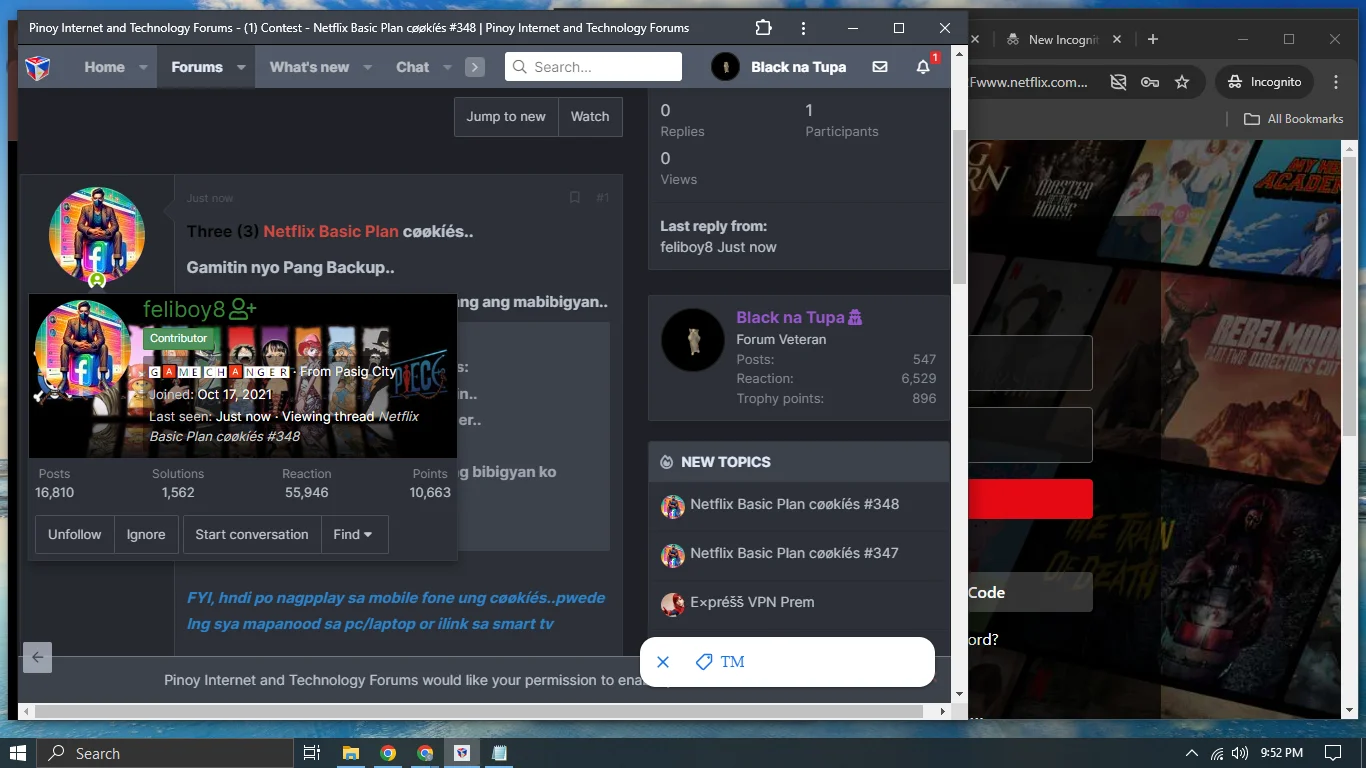Click the Black na Tupa sidebar avatar
Viewport: 1366px width, 768px height.
click(x=693, y=340)
